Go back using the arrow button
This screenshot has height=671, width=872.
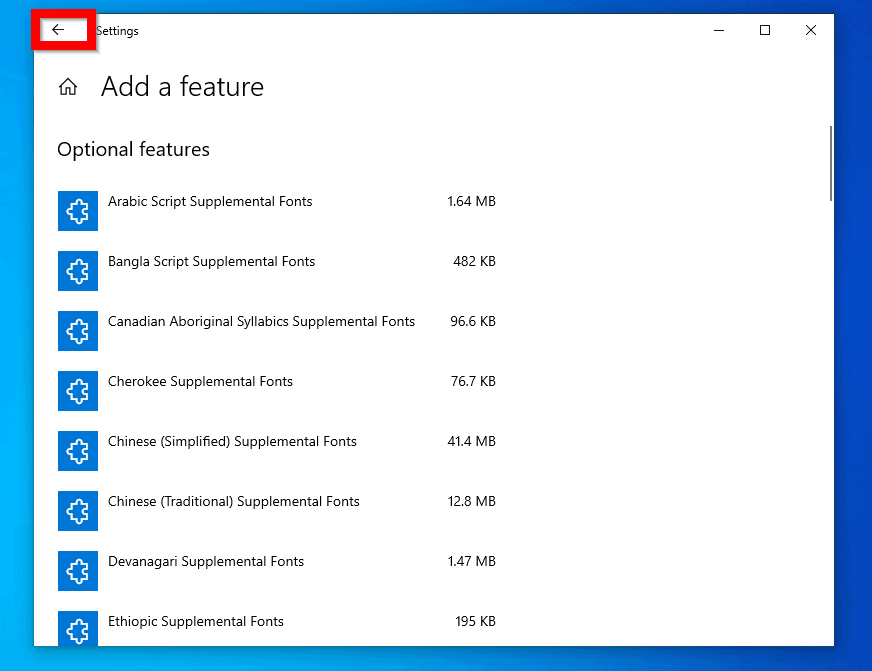pos(58,30)
